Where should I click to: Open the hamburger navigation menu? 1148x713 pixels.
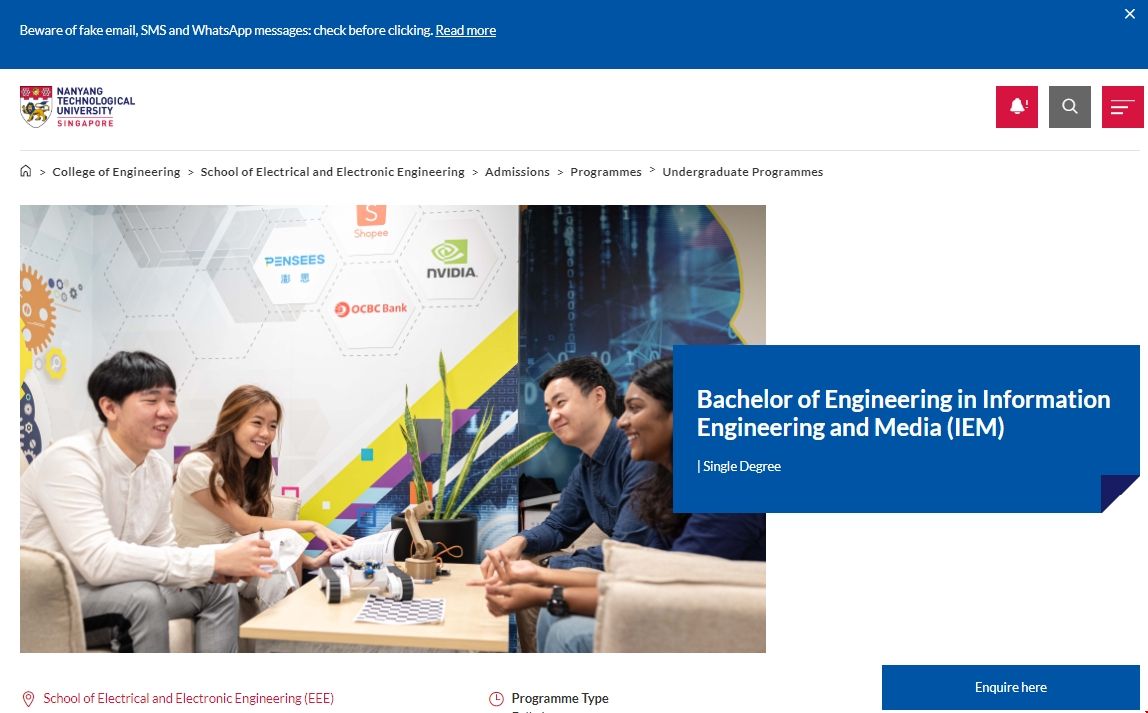(x=1122, y=106)
